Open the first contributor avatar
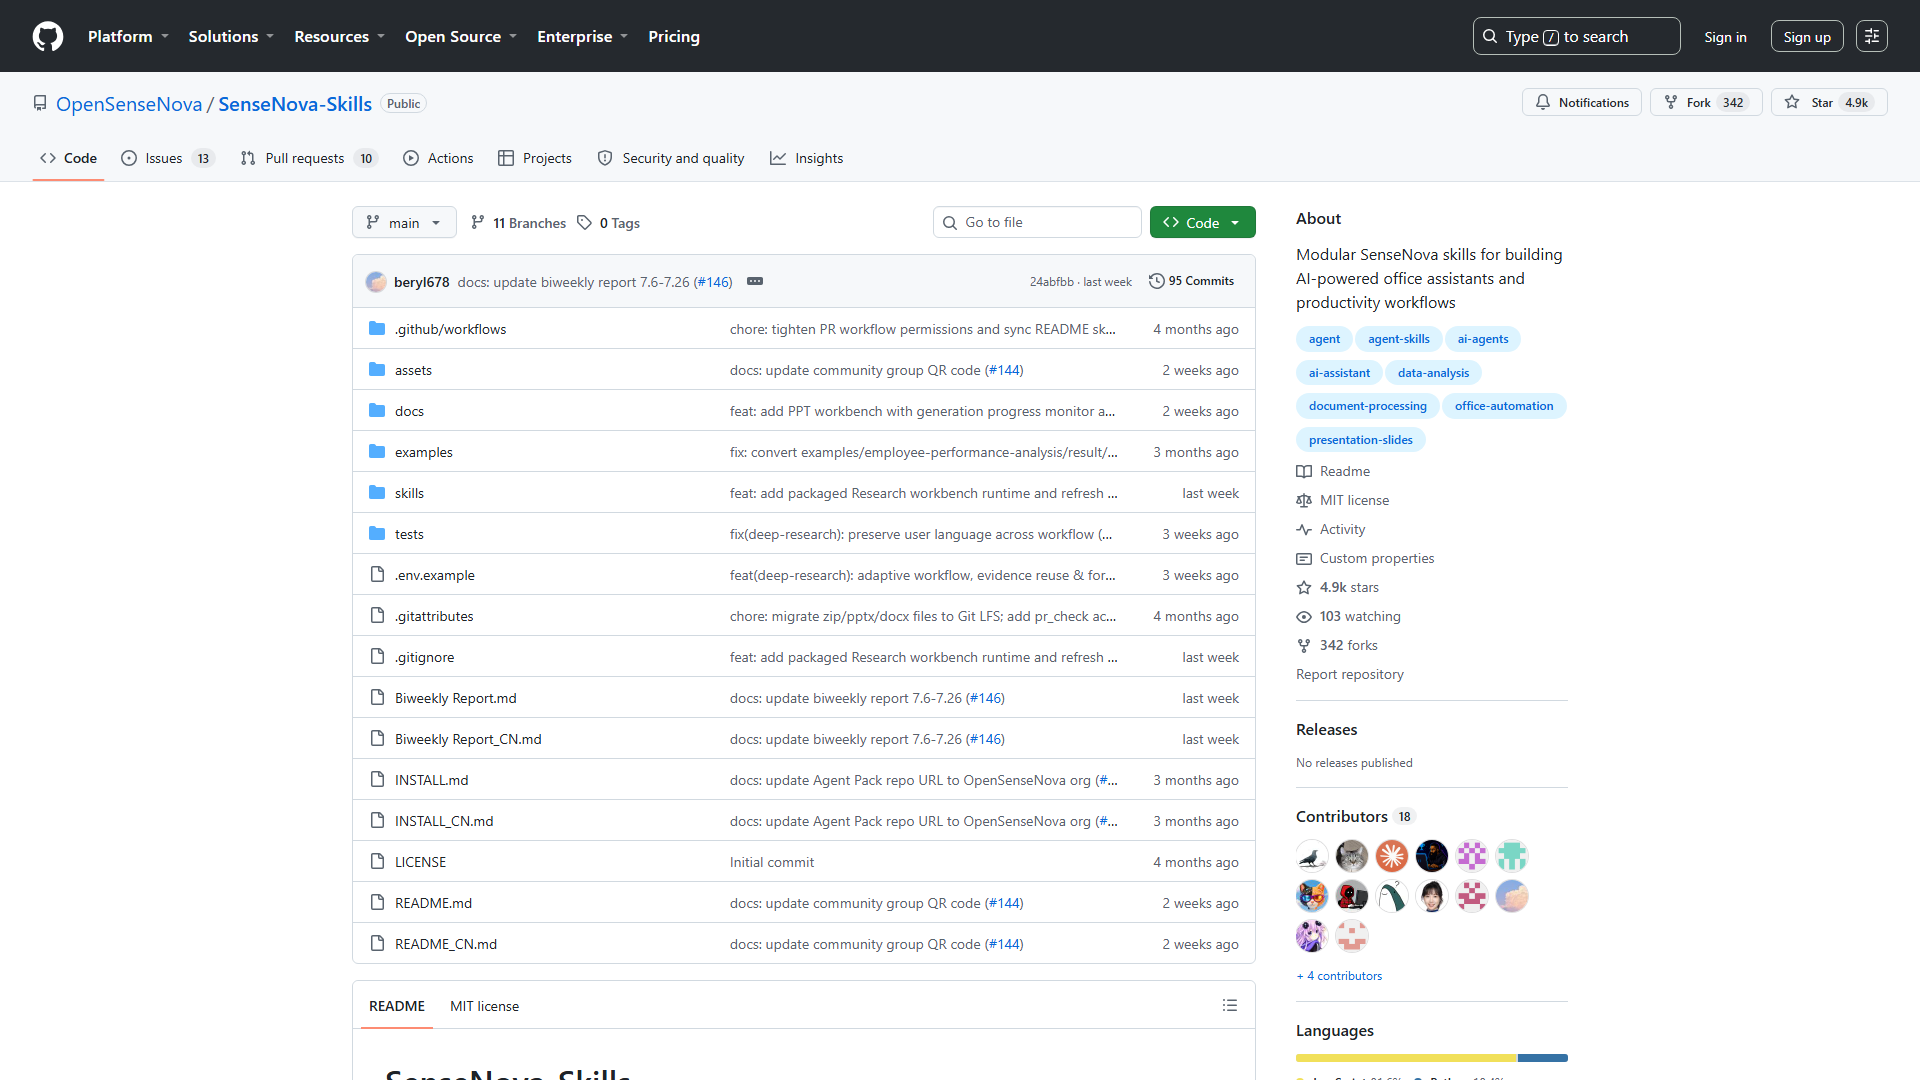The image size is (1920, 1080). click(x=1312, y=856)
